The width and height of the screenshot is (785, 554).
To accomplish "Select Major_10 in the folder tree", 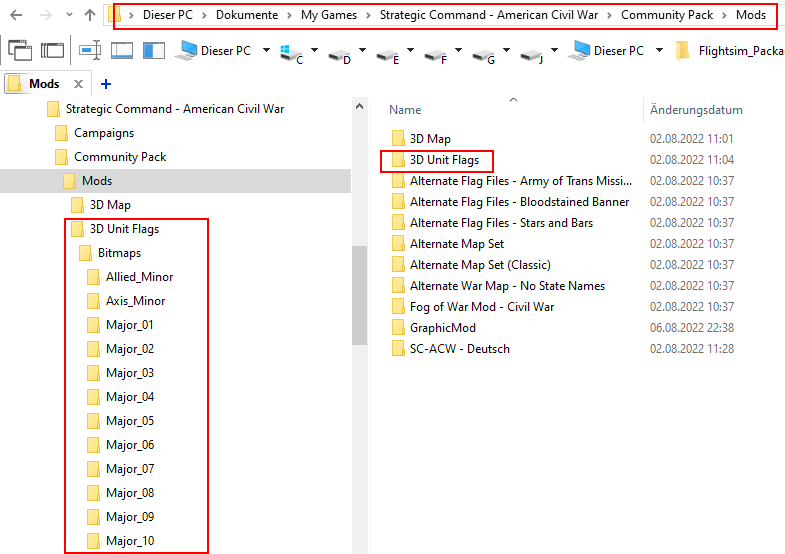I will click(120, 541).
